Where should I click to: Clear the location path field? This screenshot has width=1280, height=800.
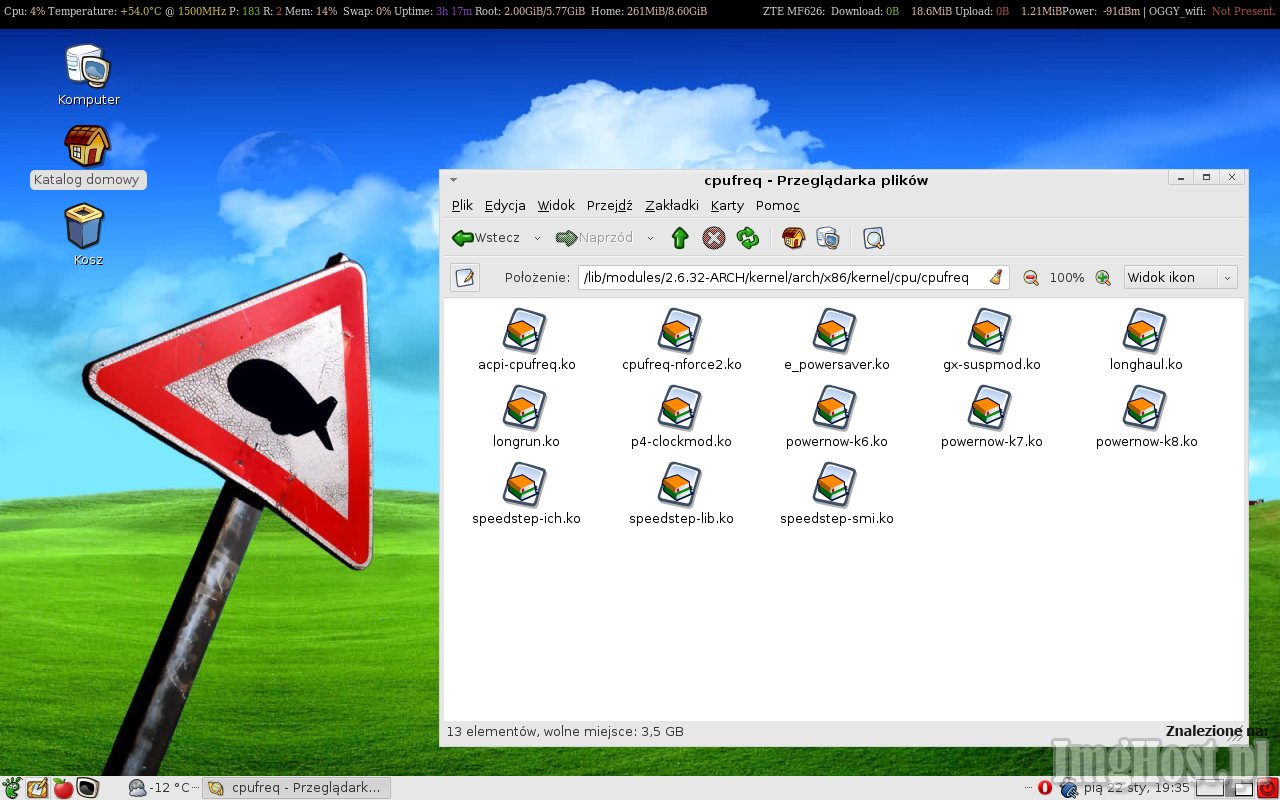995,277
